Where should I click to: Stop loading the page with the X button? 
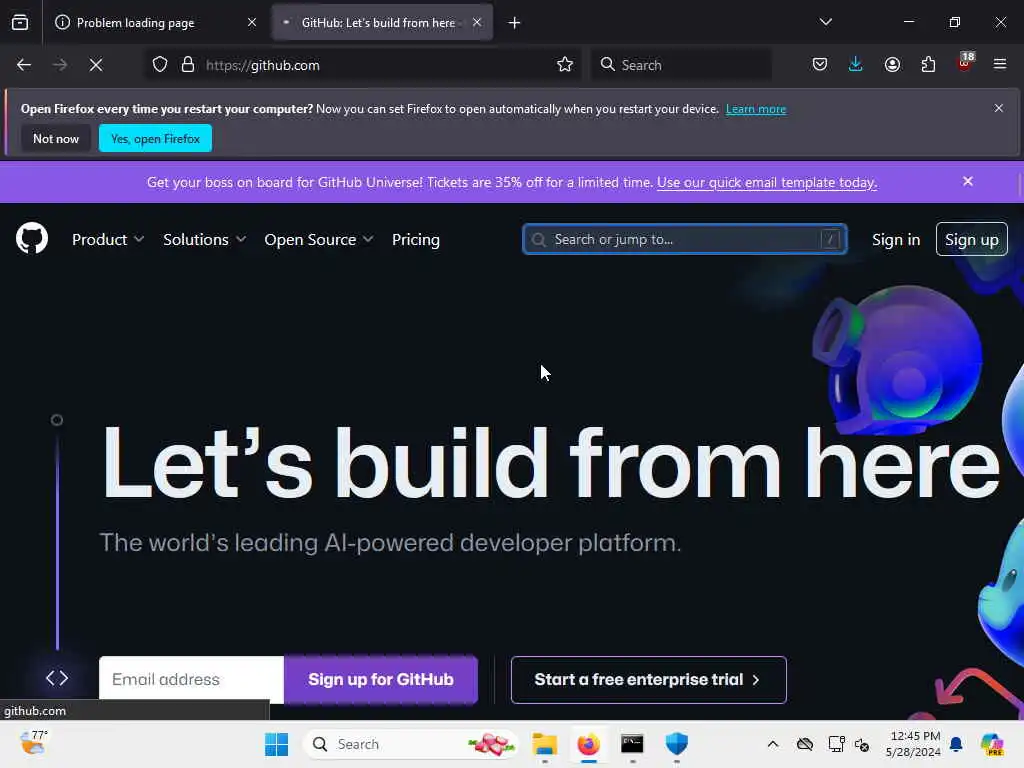click(x=96, y=65)
